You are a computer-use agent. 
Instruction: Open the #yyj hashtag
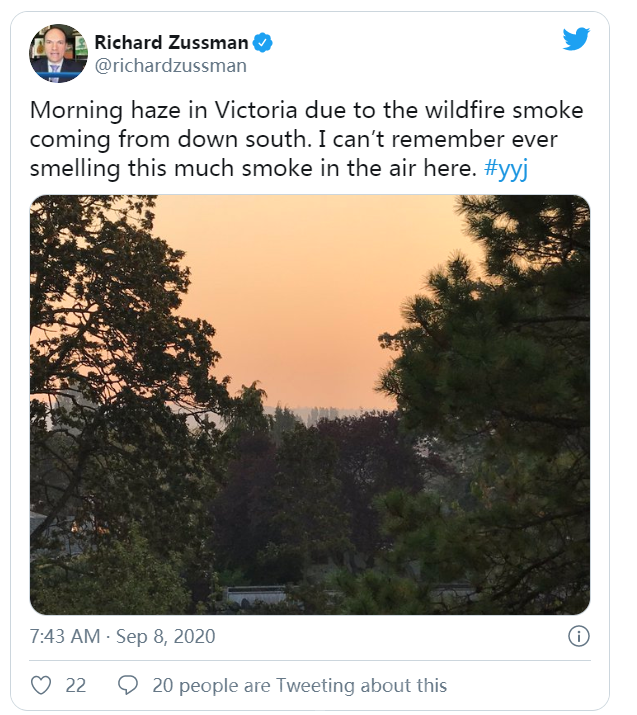505,168
